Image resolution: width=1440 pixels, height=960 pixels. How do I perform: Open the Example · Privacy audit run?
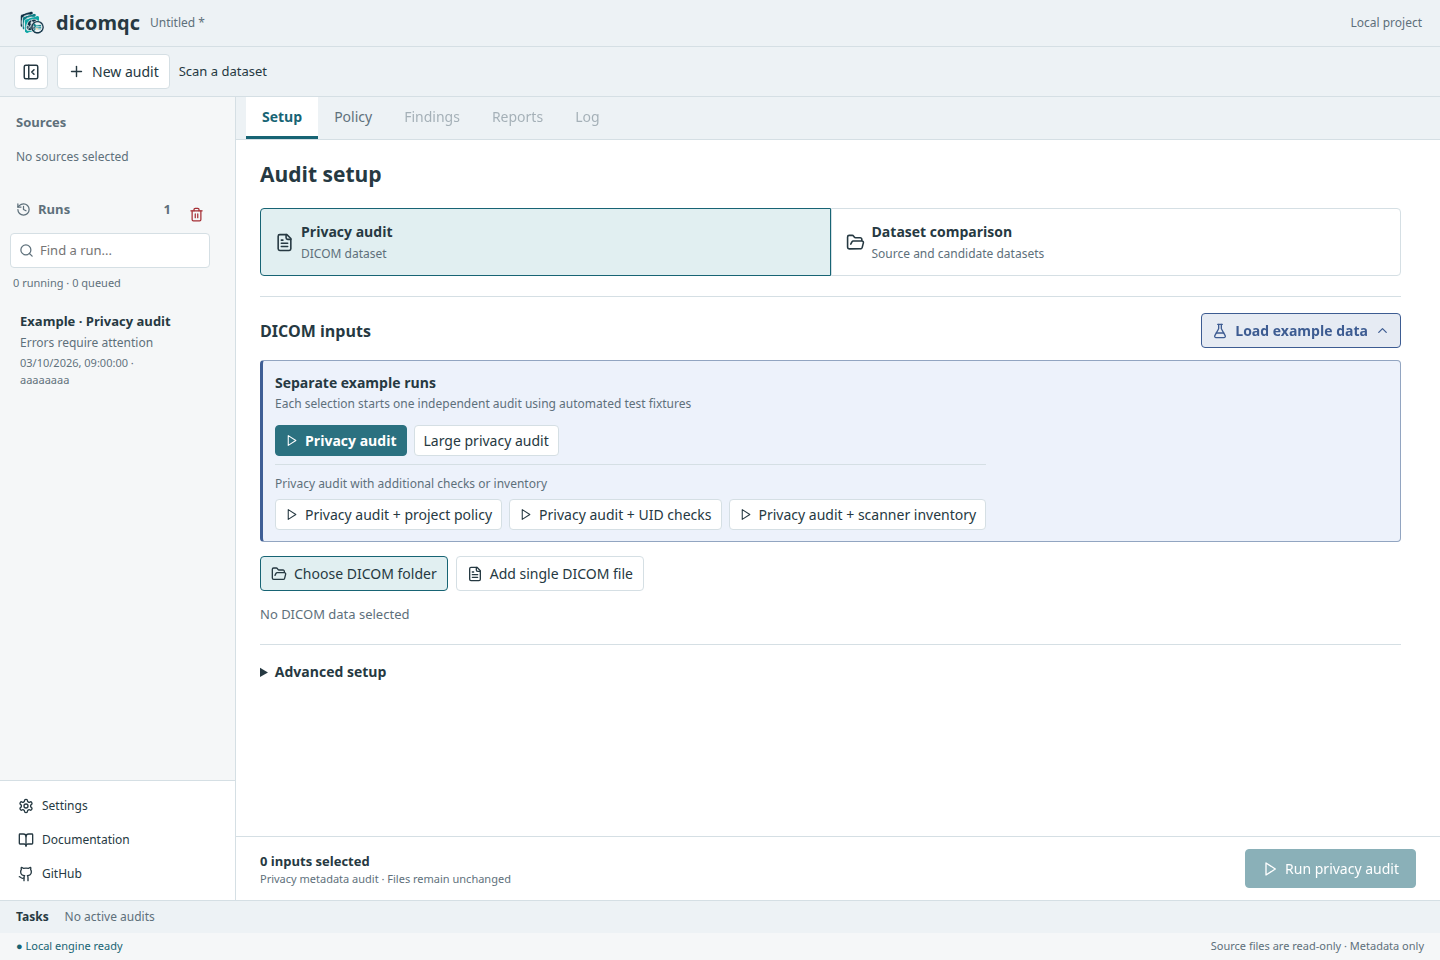click(110, 350)
